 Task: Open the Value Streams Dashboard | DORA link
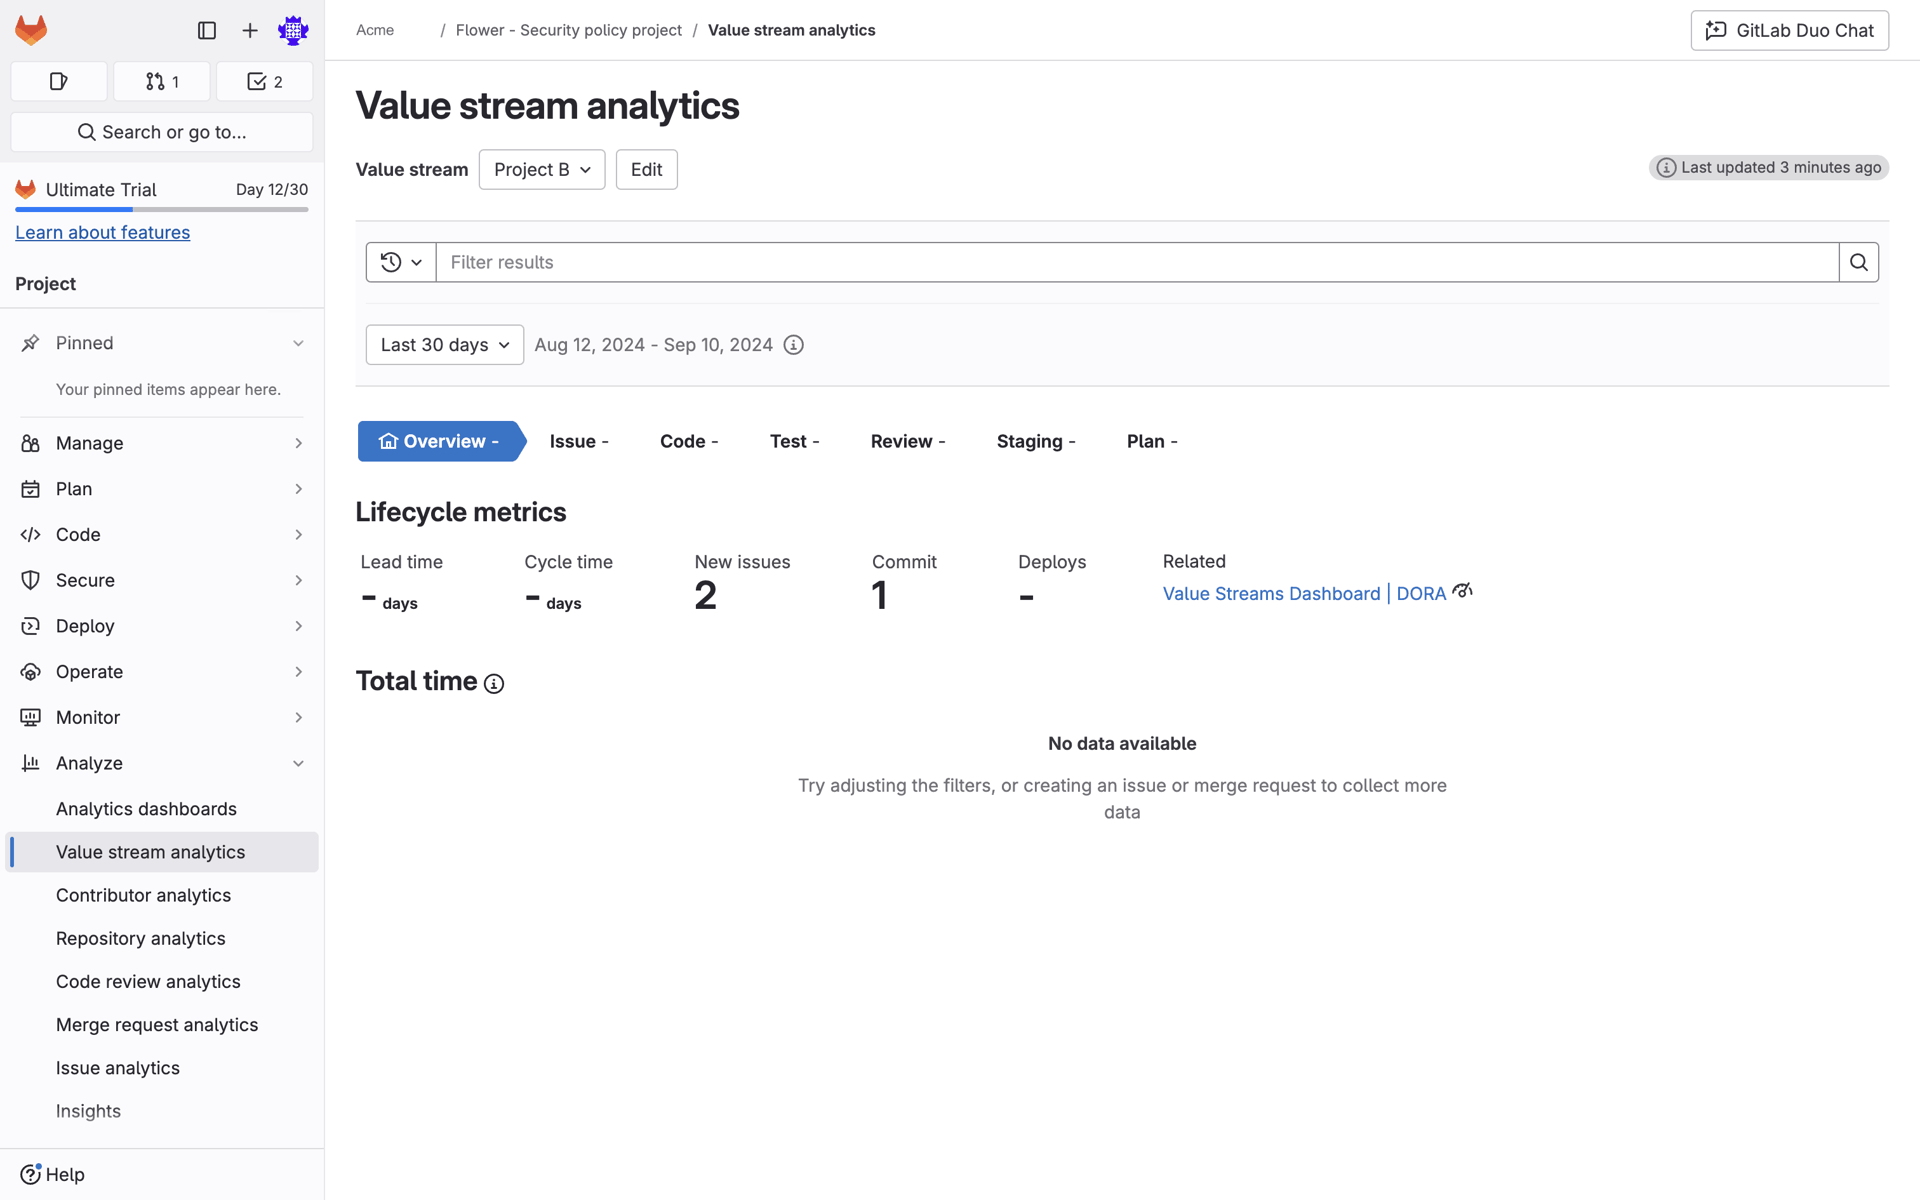coord(1305,594)
